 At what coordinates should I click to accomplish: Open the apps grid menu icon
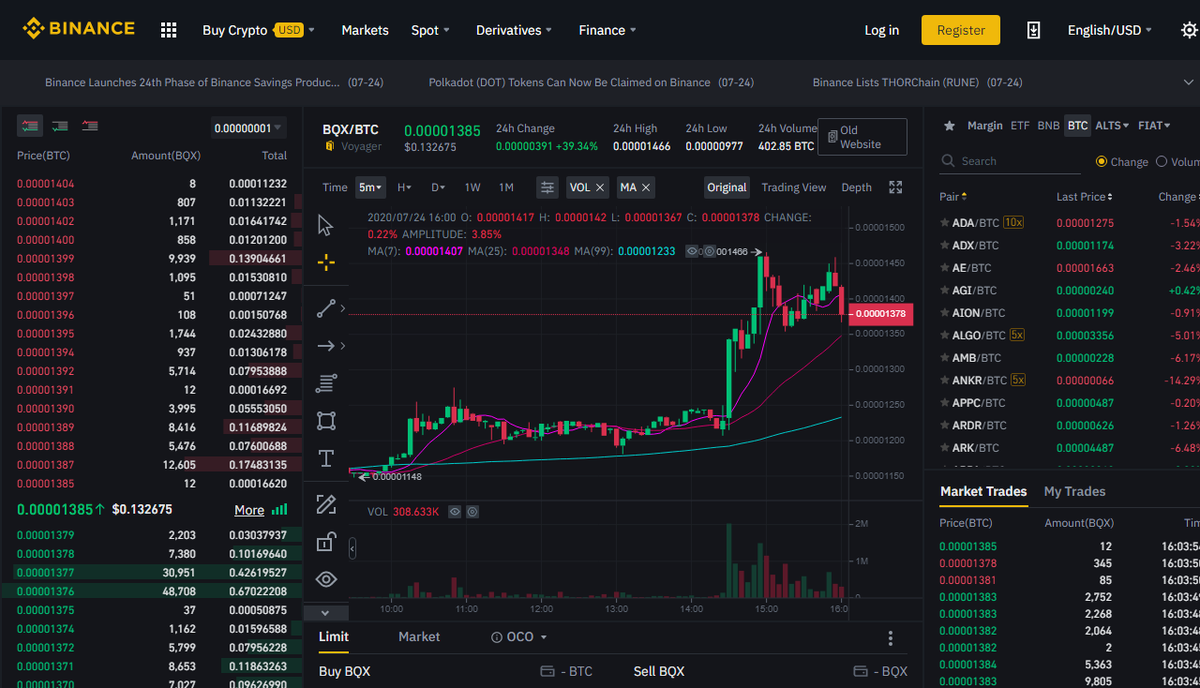[168, 30]
